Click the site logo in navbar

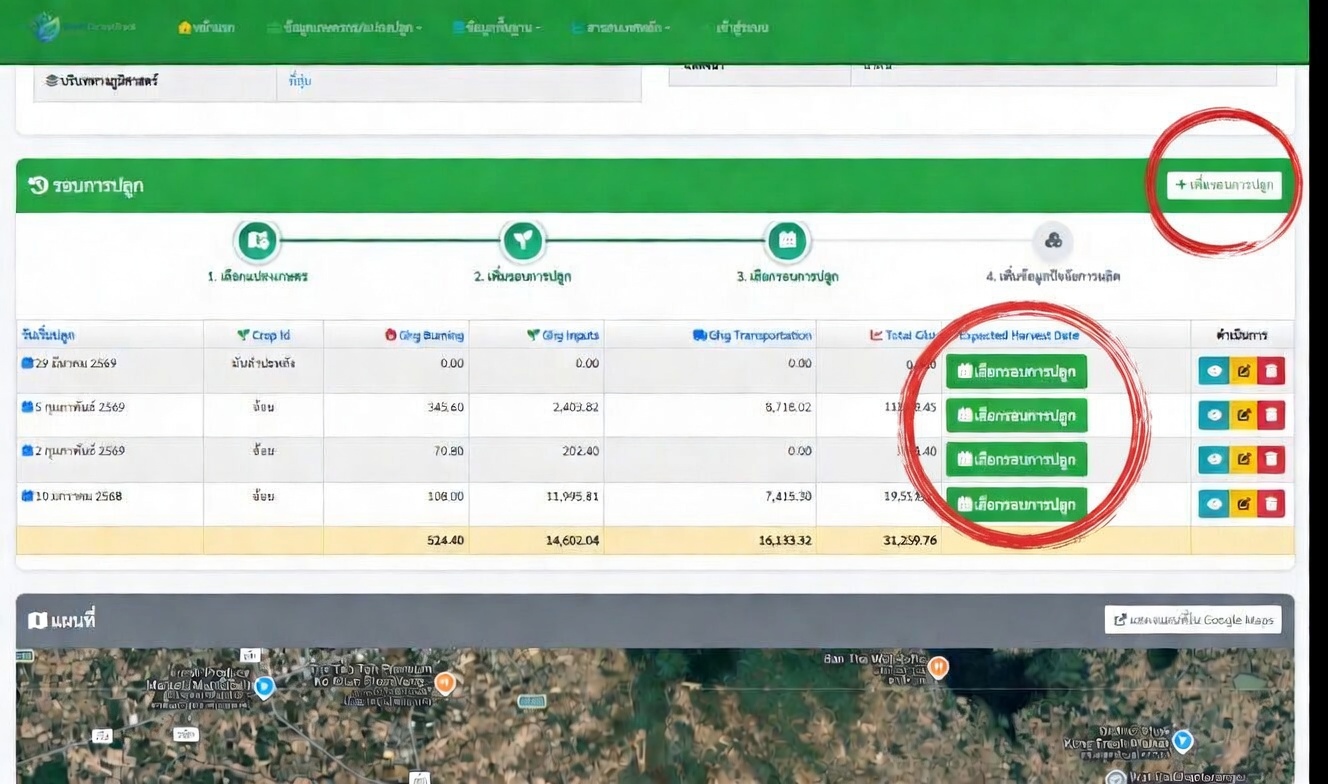click(82, 27)
